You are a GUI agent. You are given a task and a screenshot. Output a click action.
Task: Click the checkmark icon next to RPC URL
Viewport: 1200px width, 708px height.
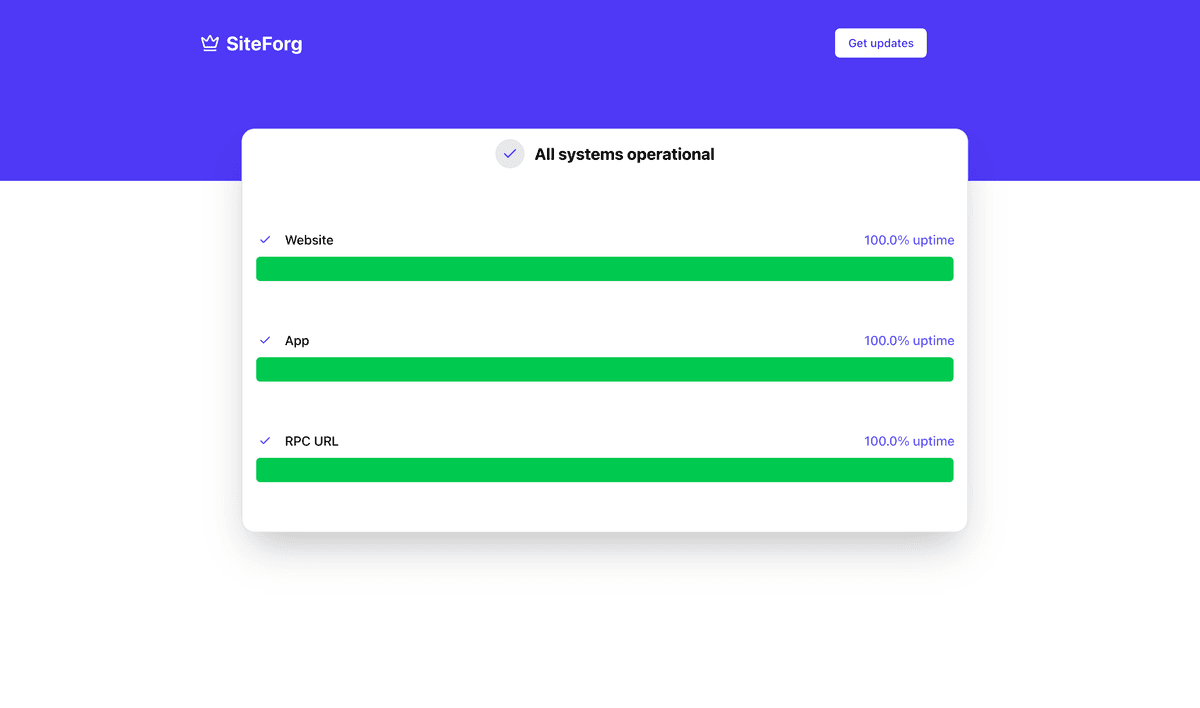(x=265, y=440)
